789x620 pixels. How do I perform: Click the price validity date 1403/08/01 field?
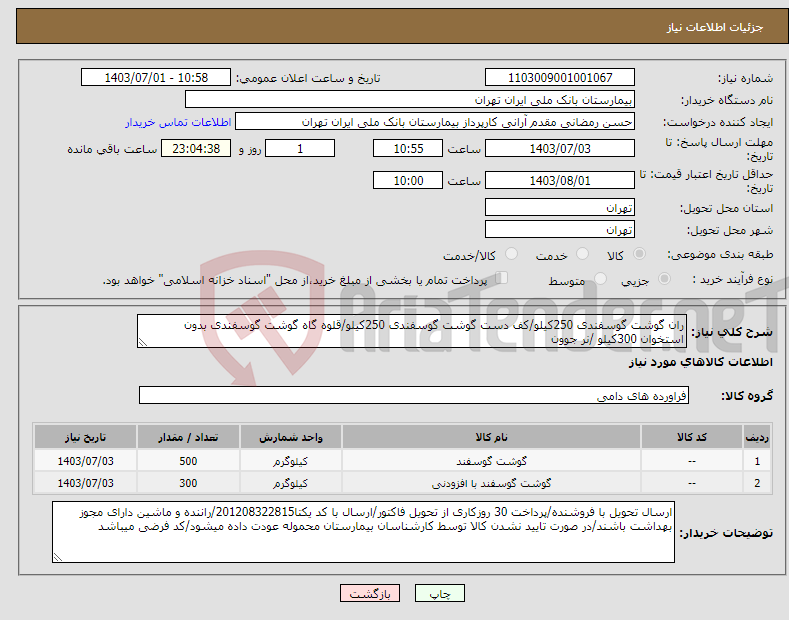[x=560, y=180]
